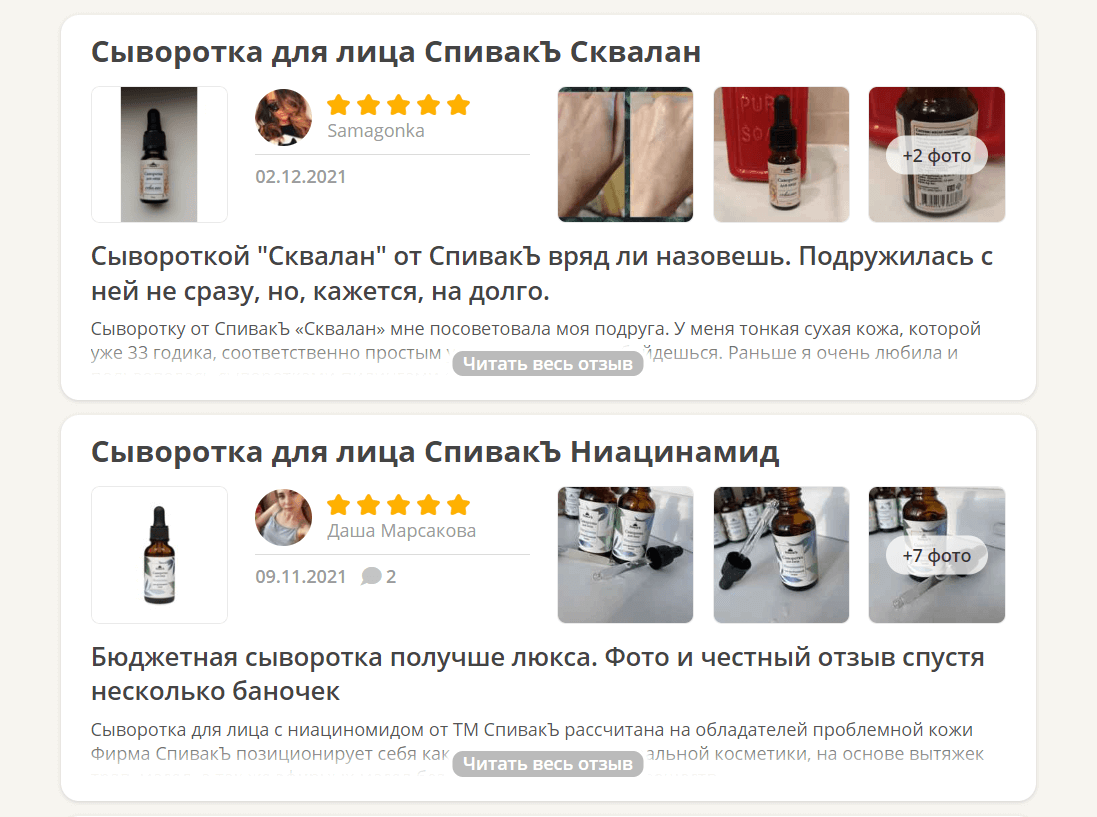Open the Сквалан serum product thumbnail
This screenshot has height=817, width=1097.
click(160, 155)
